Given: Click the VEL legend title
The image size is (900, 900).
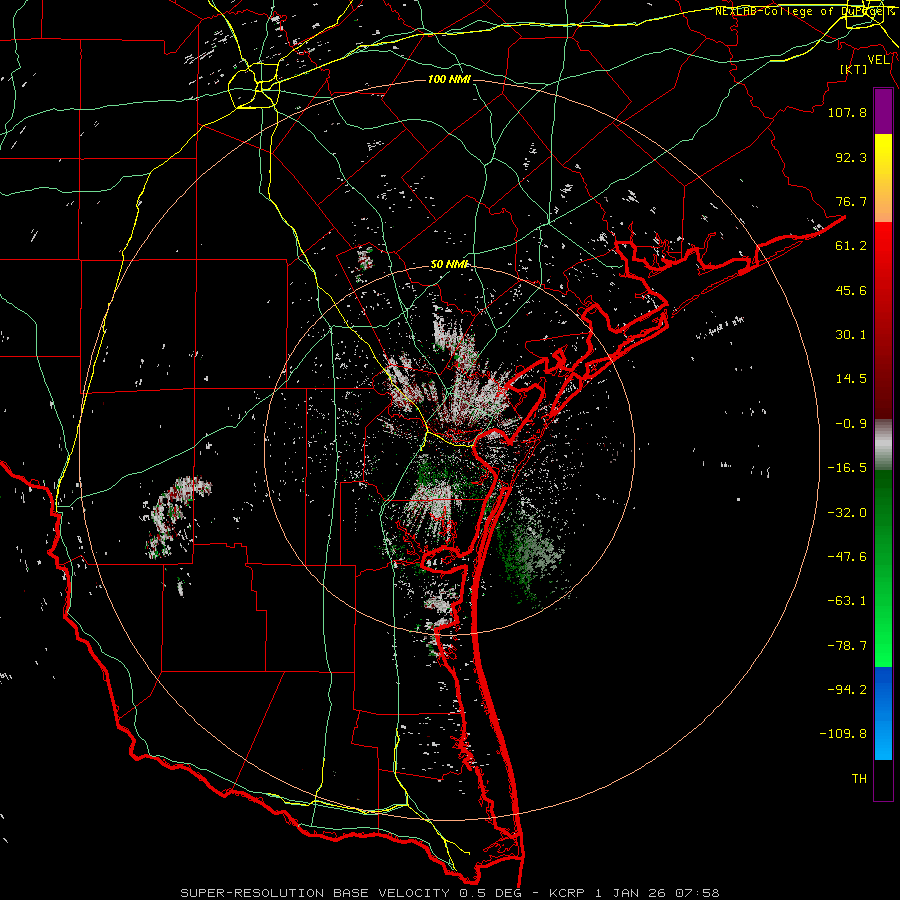Looking at the screenshot, I should pyautogui.click(x=878, y=60).
